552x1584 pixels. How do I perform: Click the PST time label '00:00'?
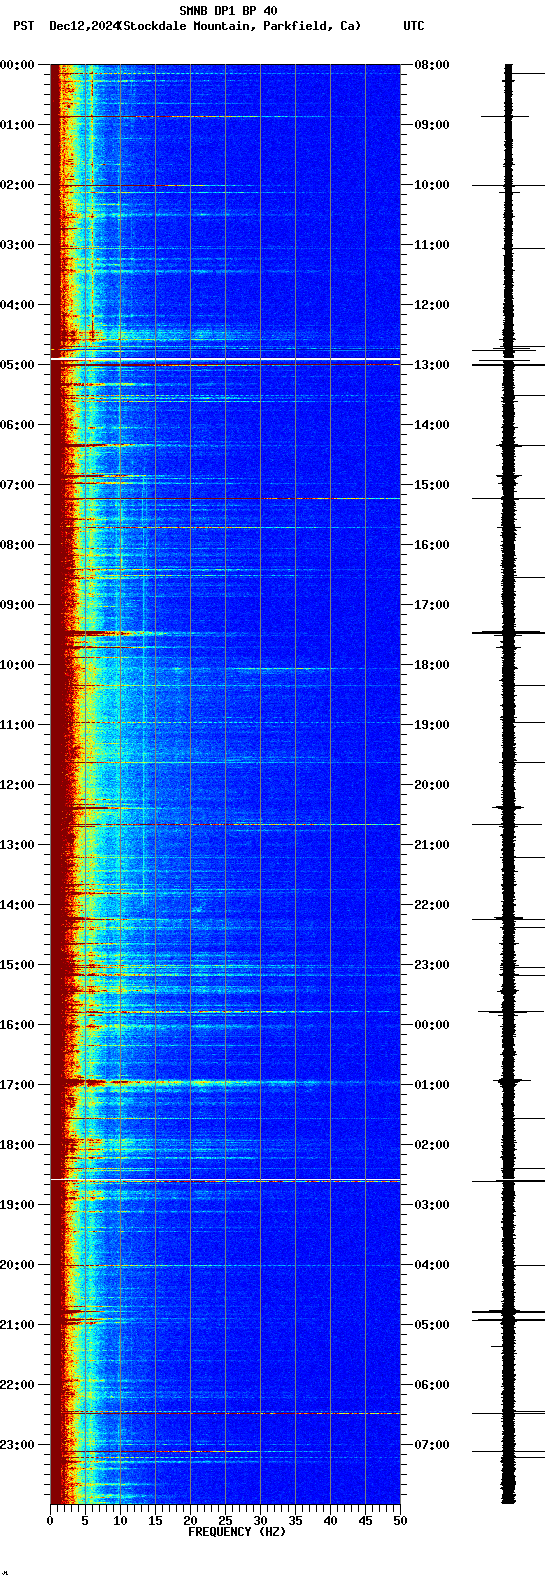tap(17, 65)
